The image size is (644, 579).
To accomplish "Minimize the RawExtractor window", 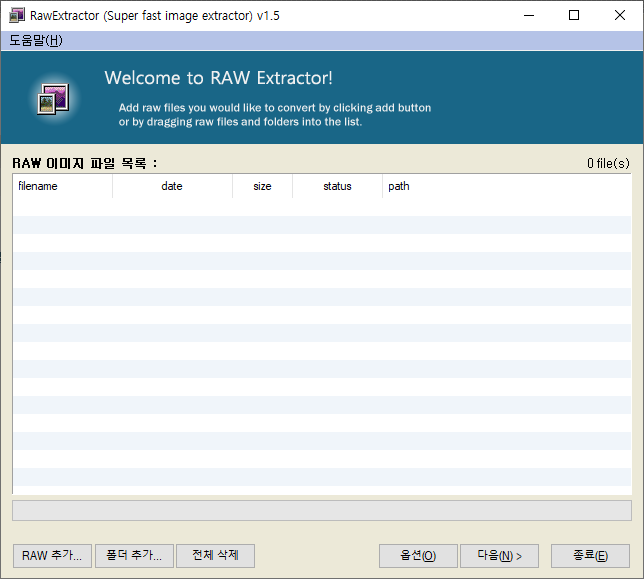I will coord(529,15).
